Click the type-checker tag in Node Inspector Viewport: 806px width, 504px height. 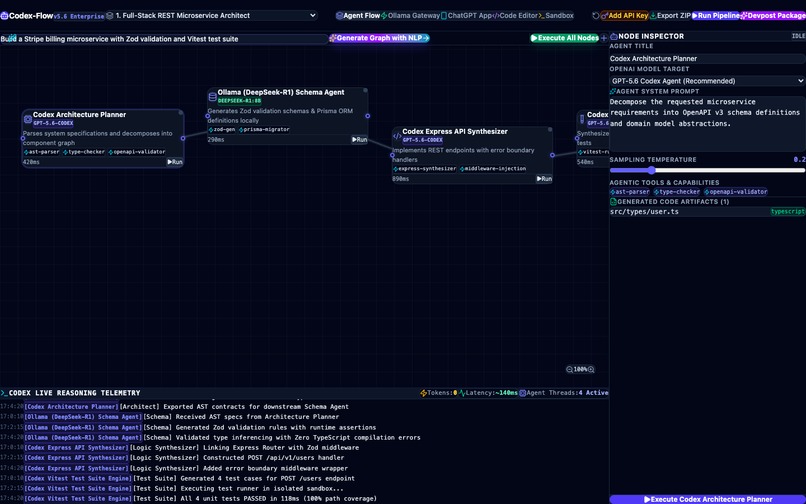[x=676, y=192]
